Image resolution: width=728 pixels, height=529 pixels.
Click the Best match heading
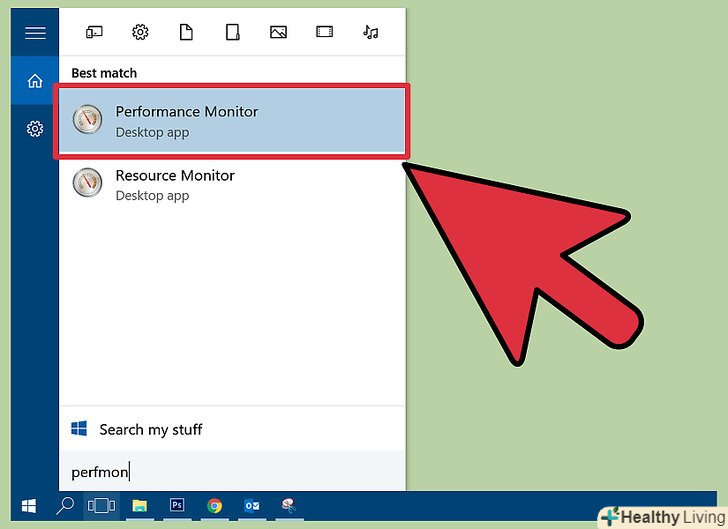click(104, 73)
